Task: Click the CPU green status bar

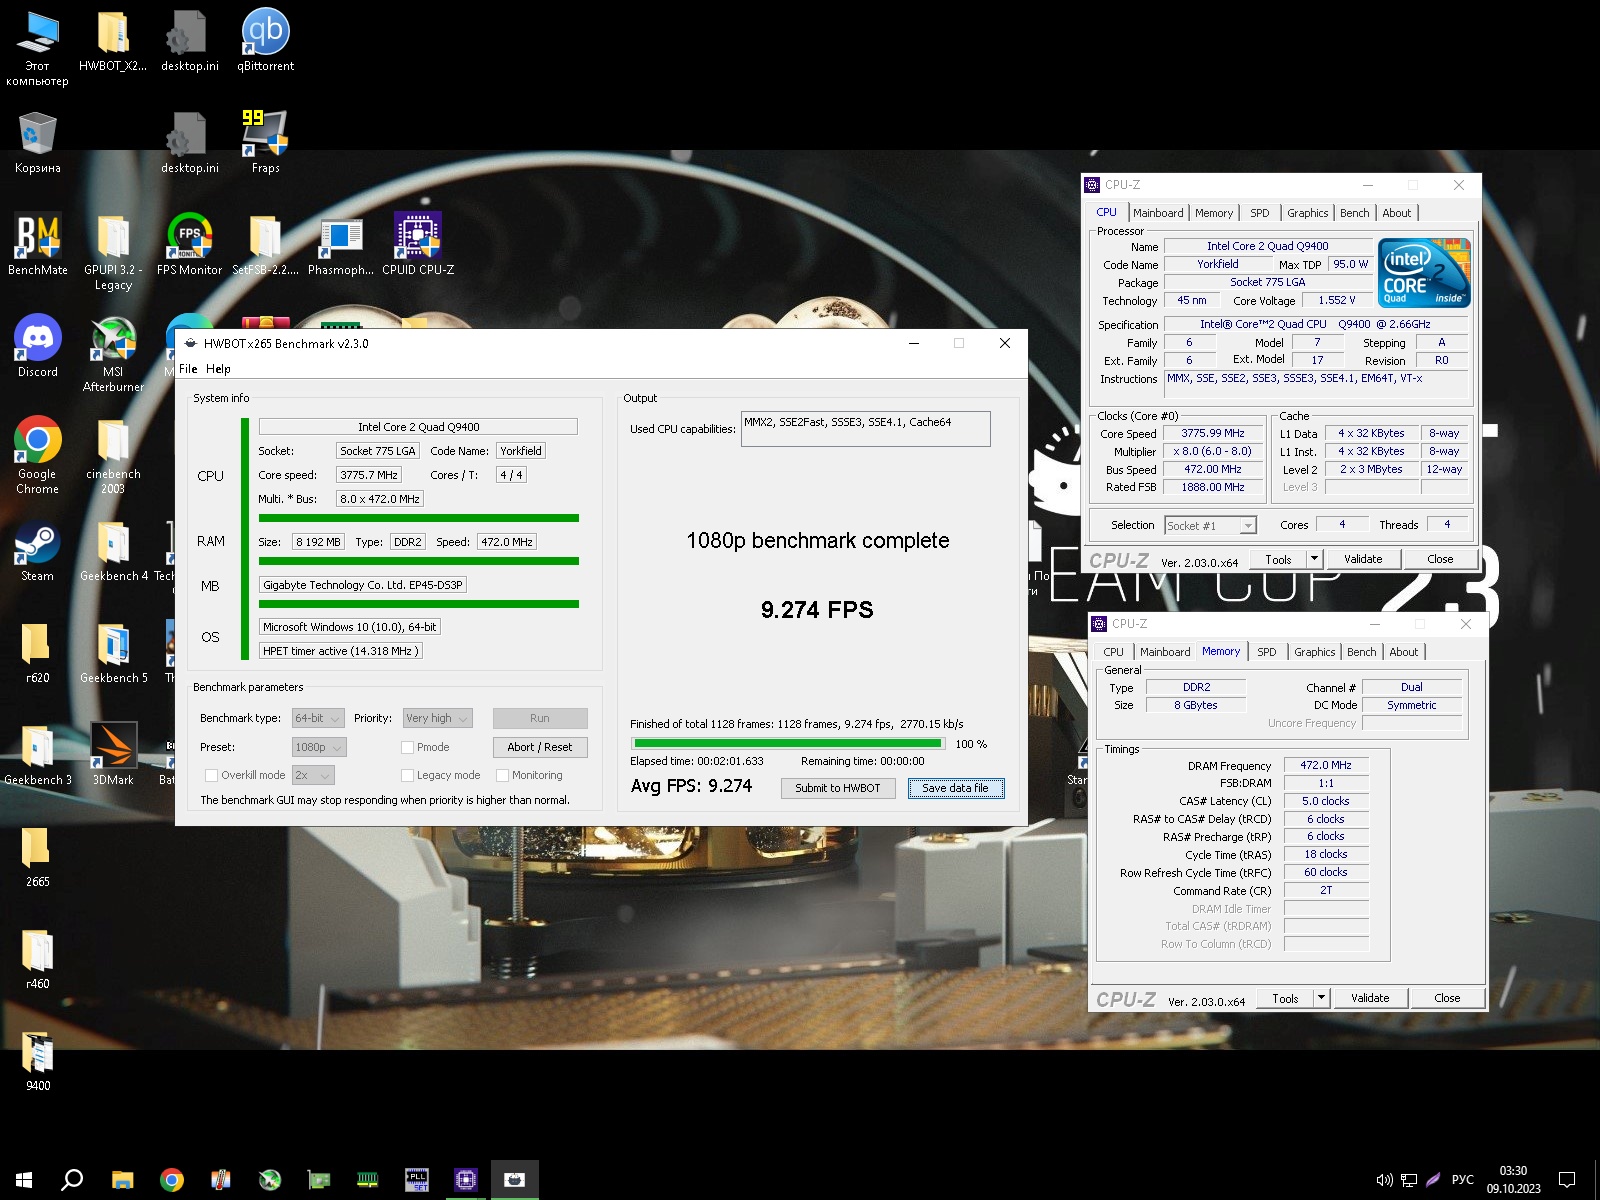Action: click(x=419, y=518)
